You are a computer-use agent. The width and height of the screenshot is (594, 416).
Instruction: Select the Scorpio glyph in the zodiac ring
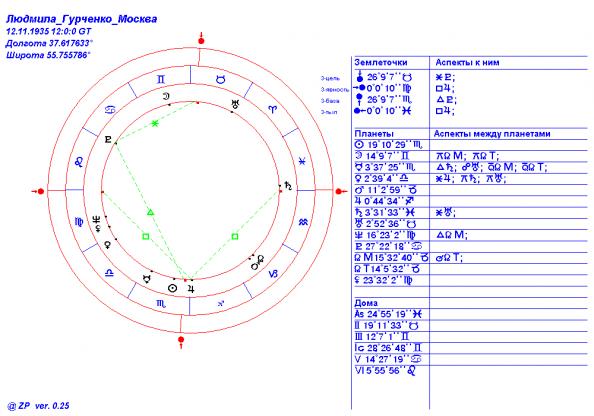coord(161,303)
